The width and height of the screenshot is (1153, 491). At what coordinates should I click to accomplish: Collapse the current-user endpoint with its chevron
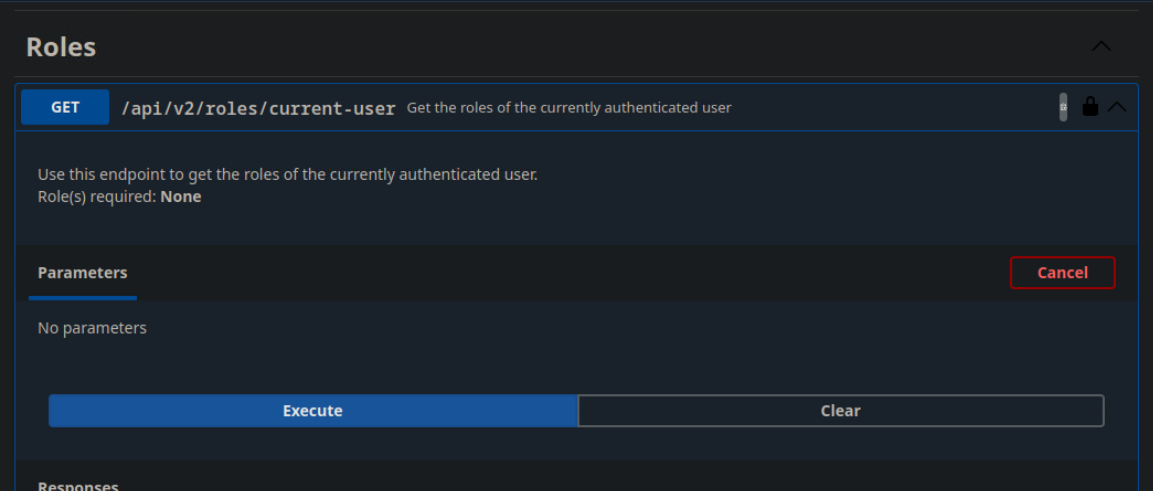click(1117, 107)
